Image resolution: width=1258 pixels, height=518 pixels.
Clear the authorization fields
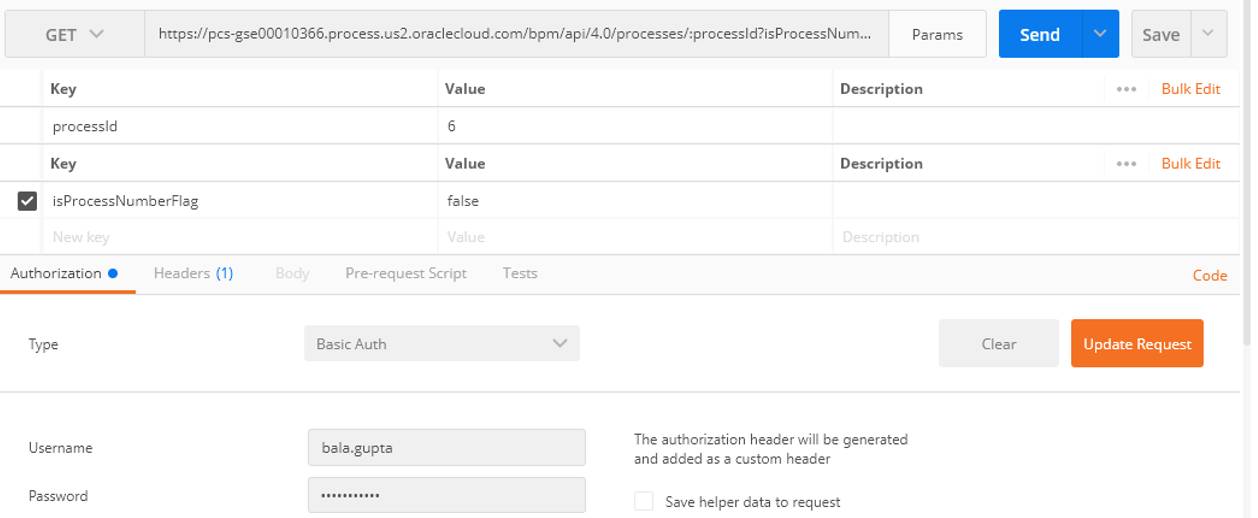(x=998, y=344)
